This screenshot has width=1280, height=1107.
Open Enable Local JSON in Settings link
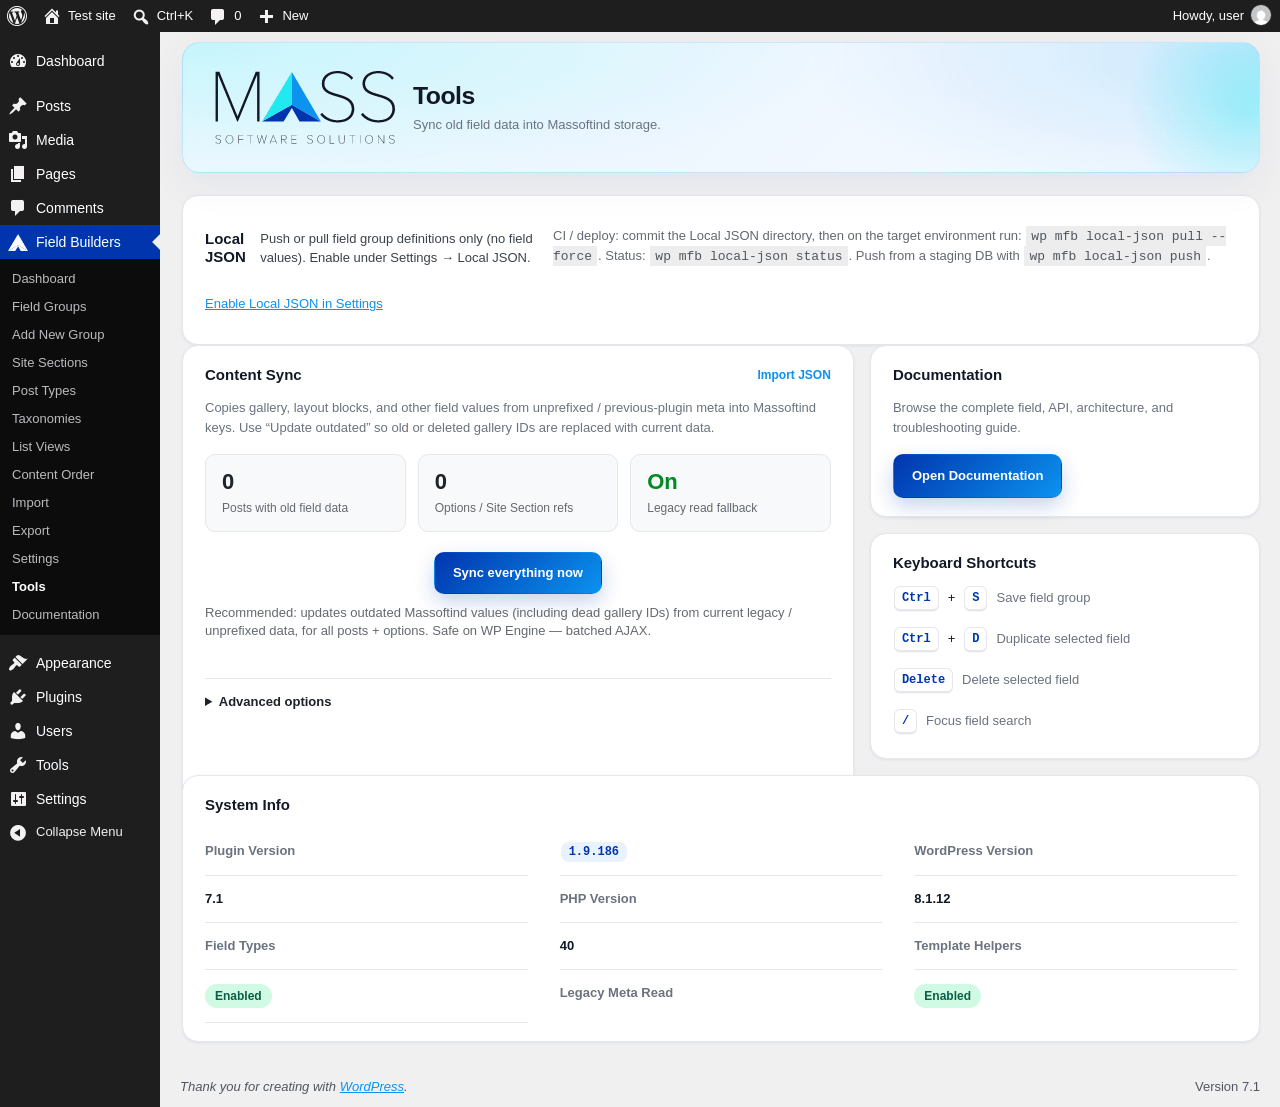coord(294,304)
